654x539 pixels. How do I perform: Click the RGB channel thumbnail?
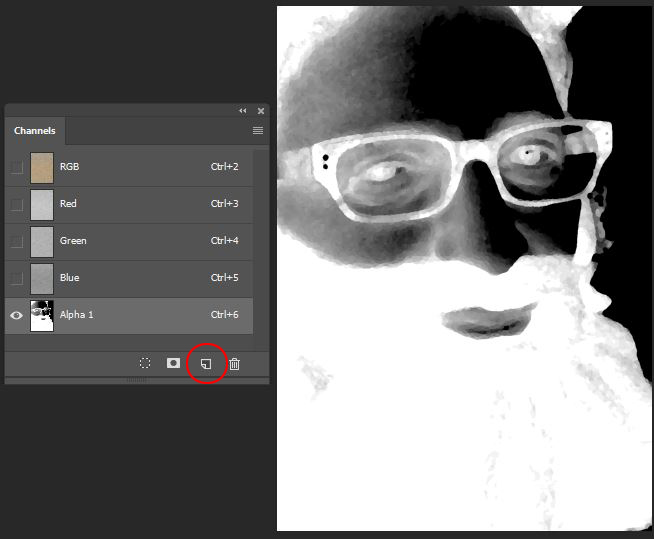(42, 167)
